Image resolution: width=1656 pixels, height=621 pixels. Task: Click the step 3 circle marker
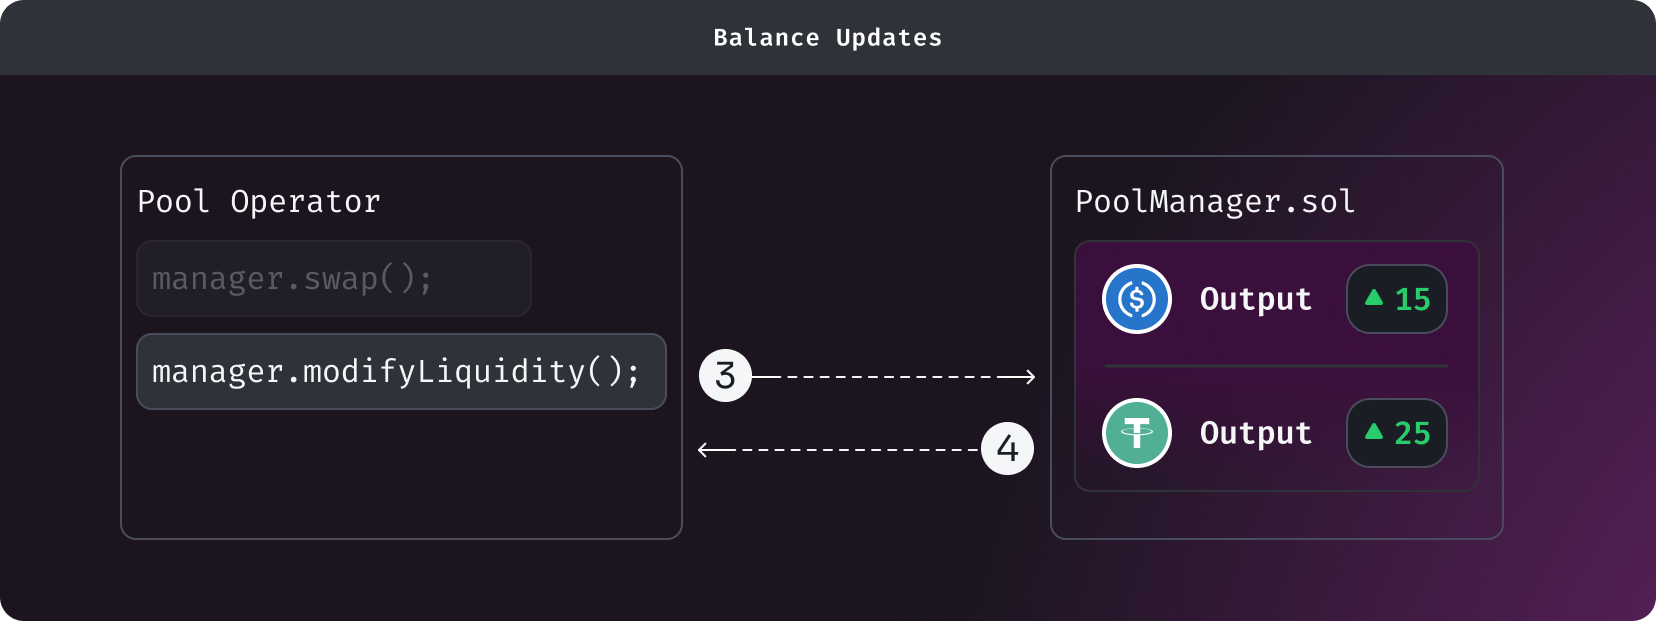pyautogui.click(x=725, y=376)
